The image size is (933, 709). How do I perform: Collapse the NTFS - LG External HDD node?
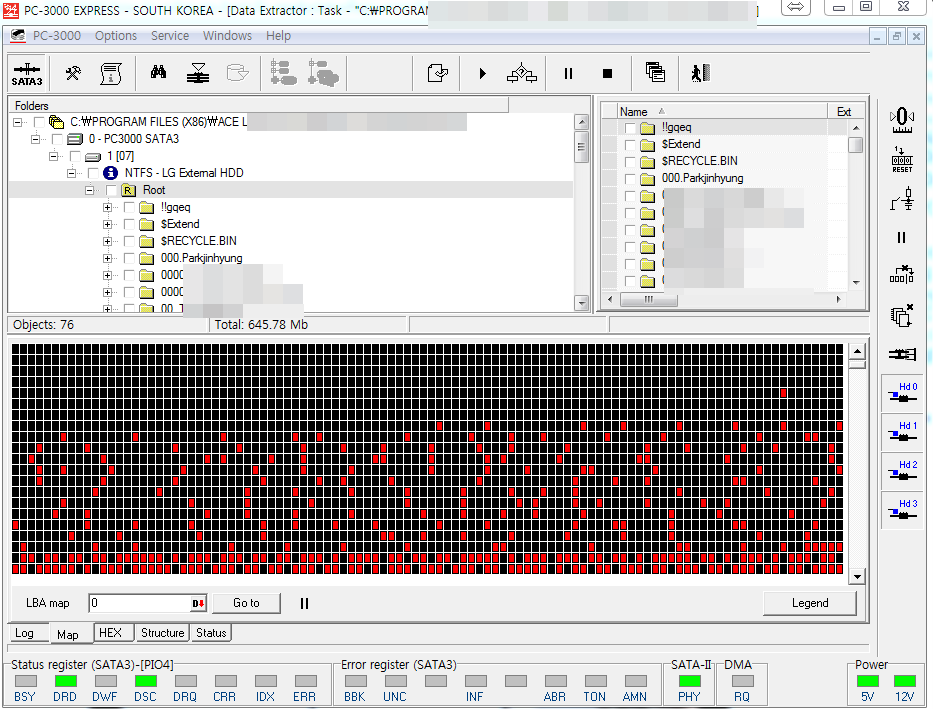(72, 173)
